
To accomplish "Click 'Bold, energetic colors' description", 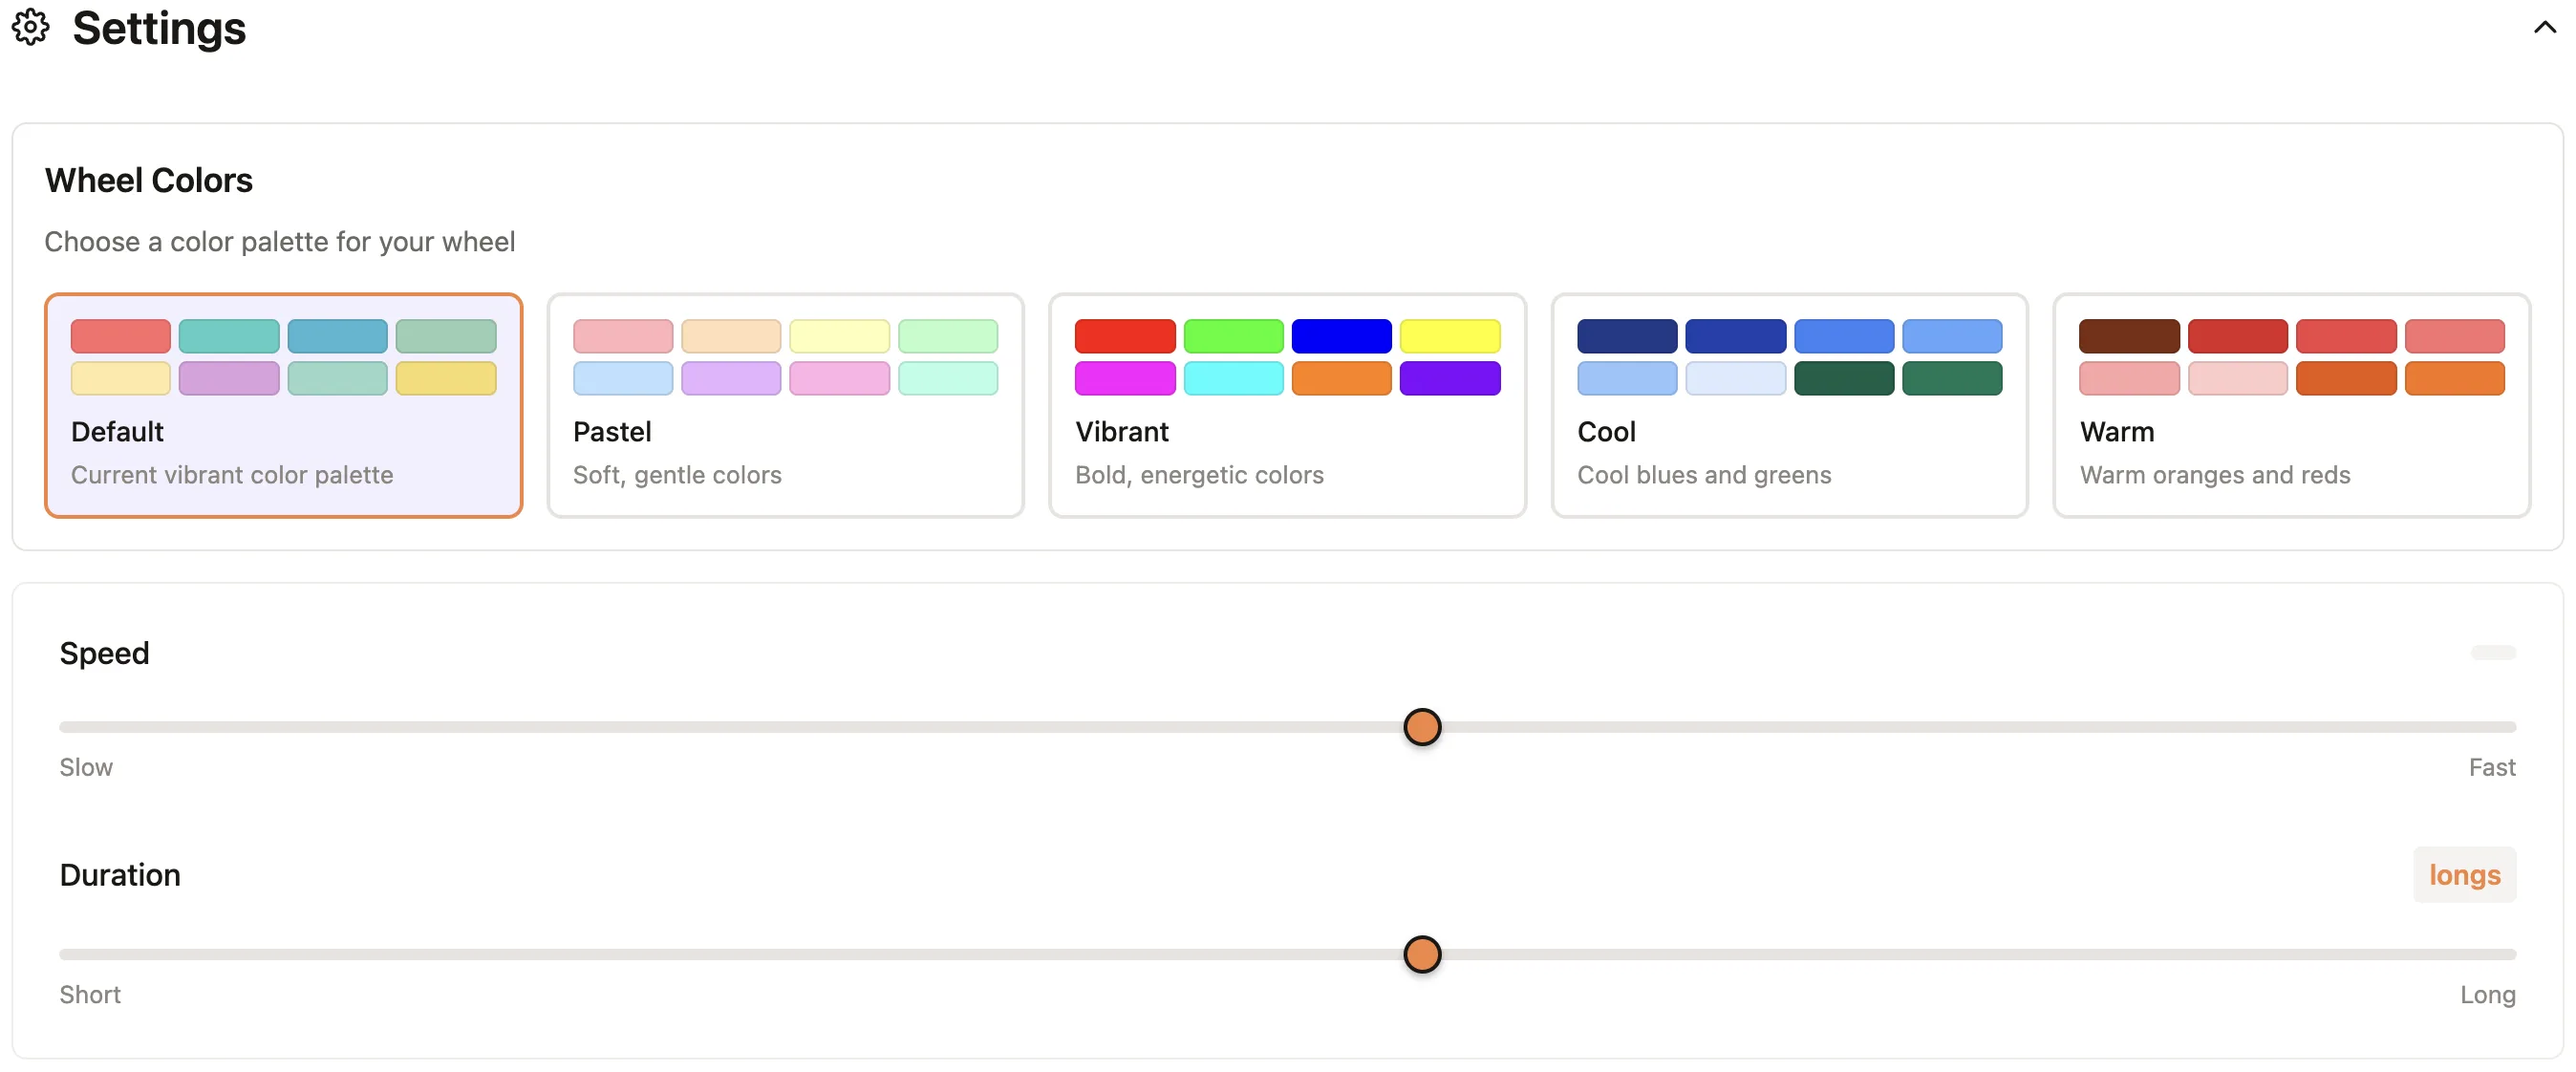I will [x=1199, y=475].
